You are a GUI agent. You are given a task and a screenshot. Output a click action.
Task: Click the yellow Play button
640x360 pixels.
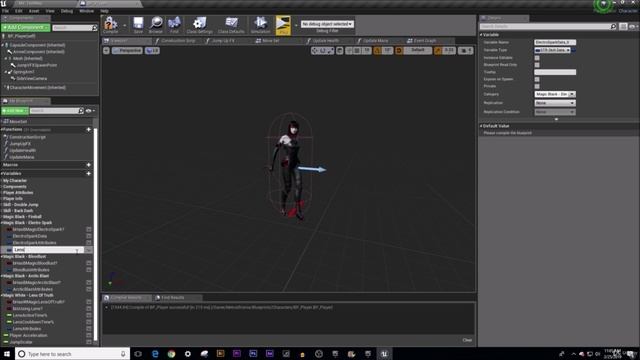click(283, 25)
